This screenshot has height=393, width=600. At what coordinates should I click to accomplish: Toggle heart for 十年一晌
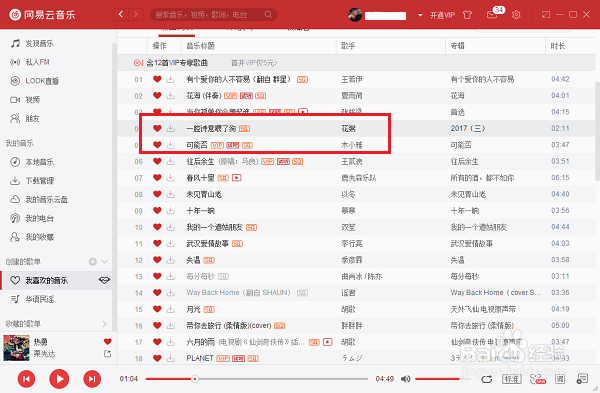click(157, 210)
